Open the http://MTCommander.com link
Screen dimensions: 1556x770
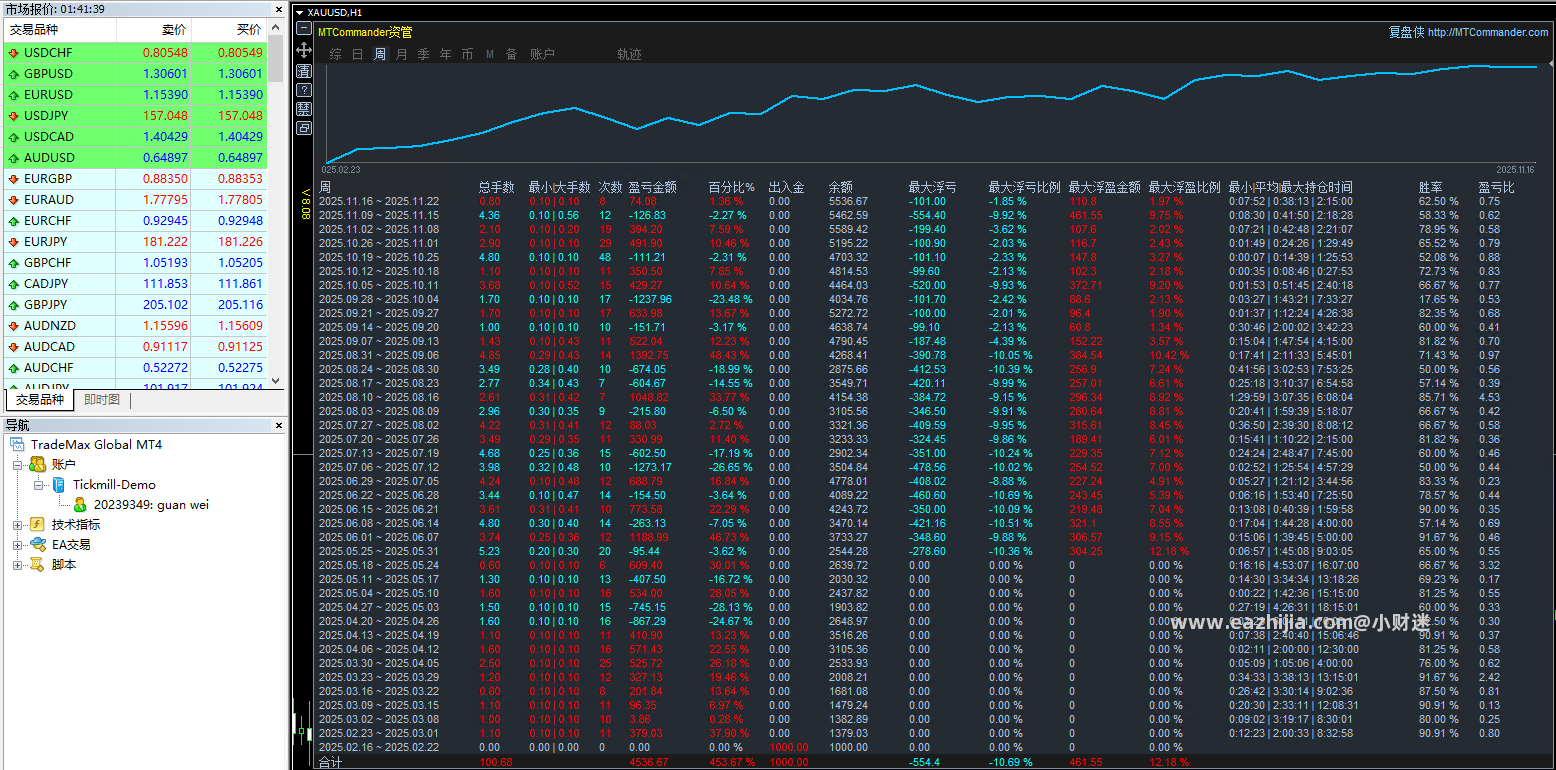tap(1488, 32)
